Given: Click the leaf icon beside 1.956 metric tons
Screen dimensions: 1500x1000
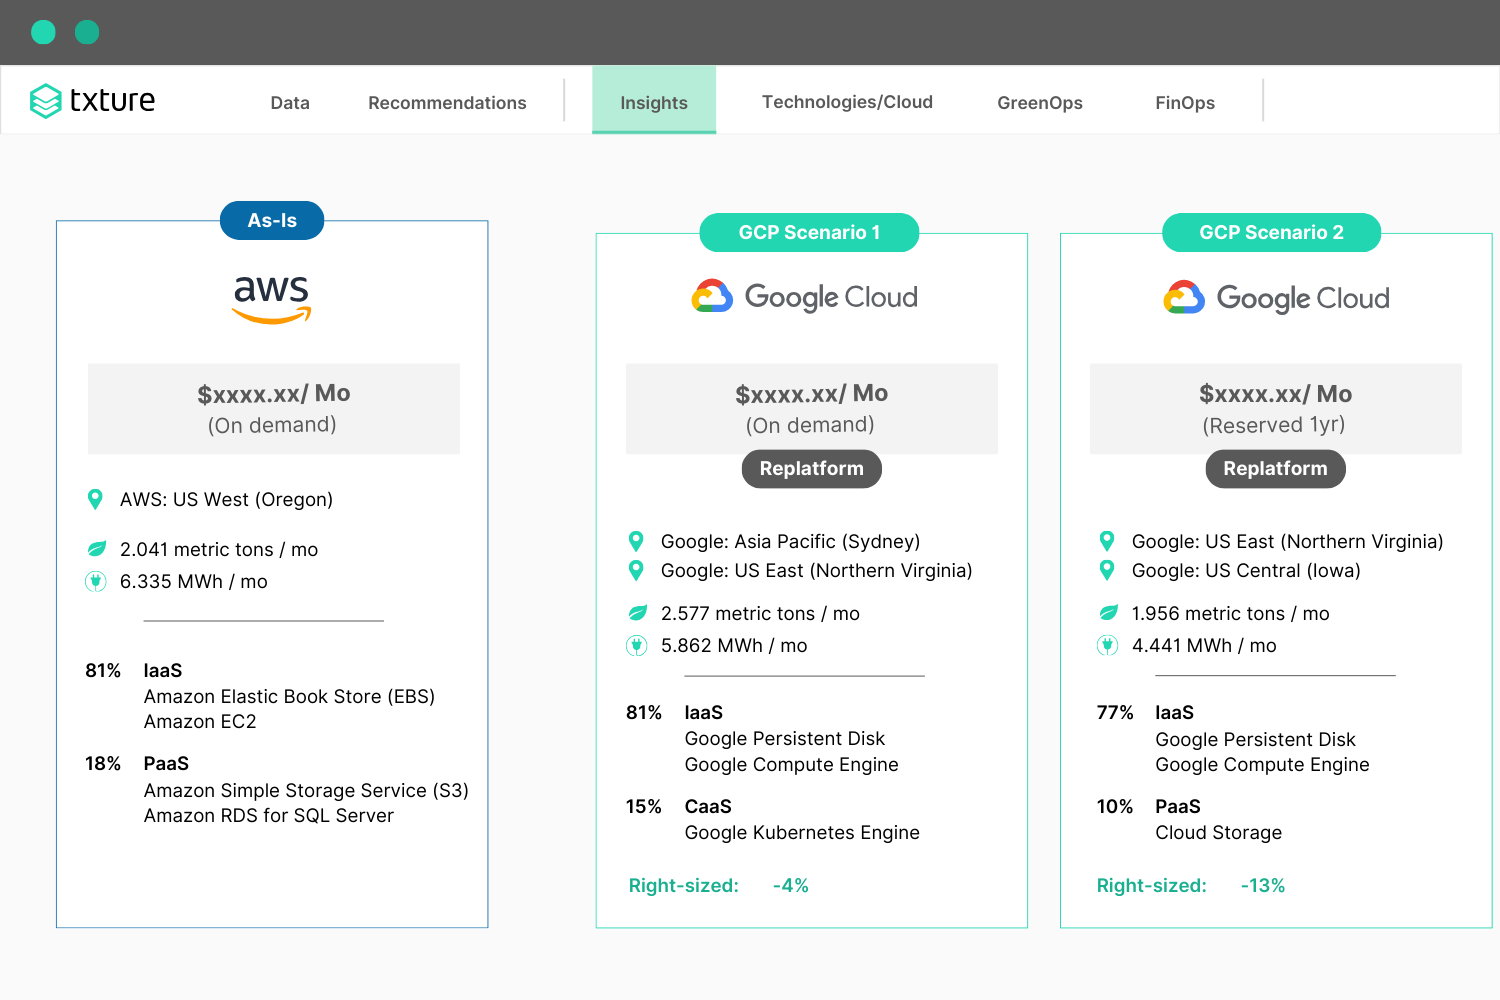Looking at the screenshot, I should [x=1108, y=613].
